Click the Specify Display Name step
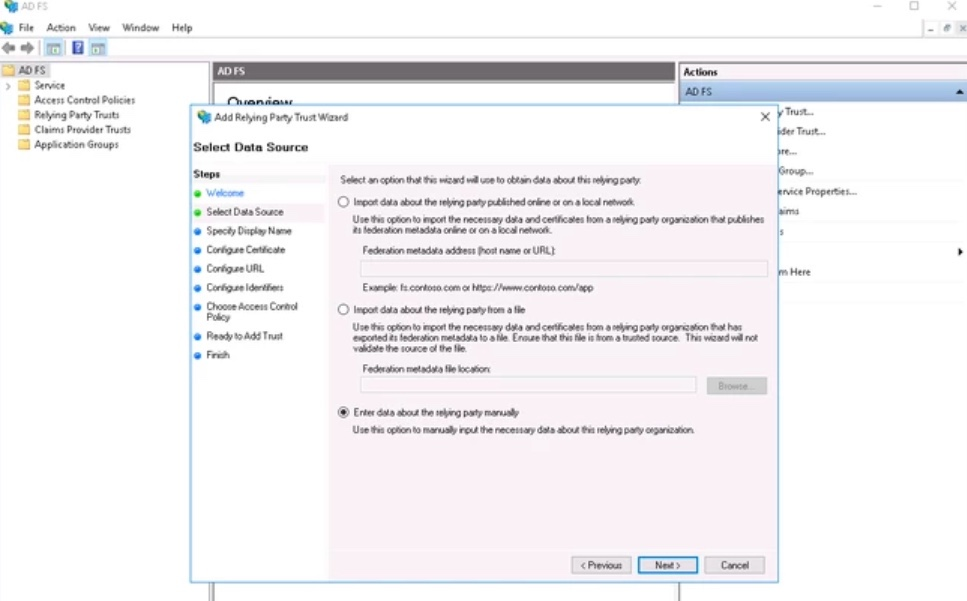Image resolution: width=967 pixels, height=601 pixels. [249, 231]
